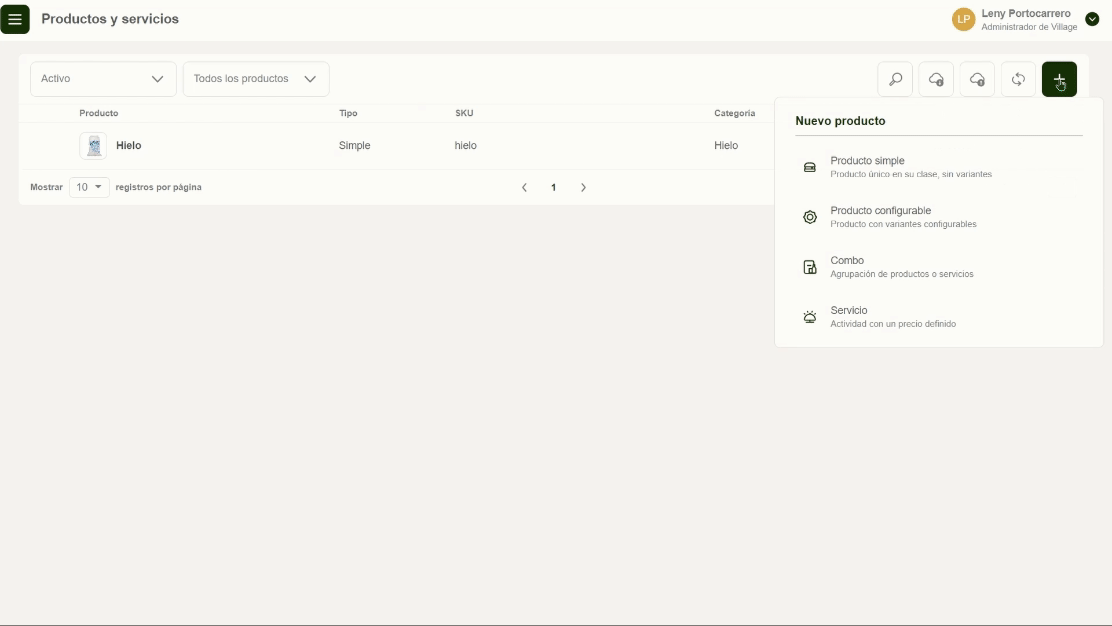Open the Todos los productos filter dropdown
Image resolution: width=1112 pixels, height=626 pixels.
click(x=256, y=79)
